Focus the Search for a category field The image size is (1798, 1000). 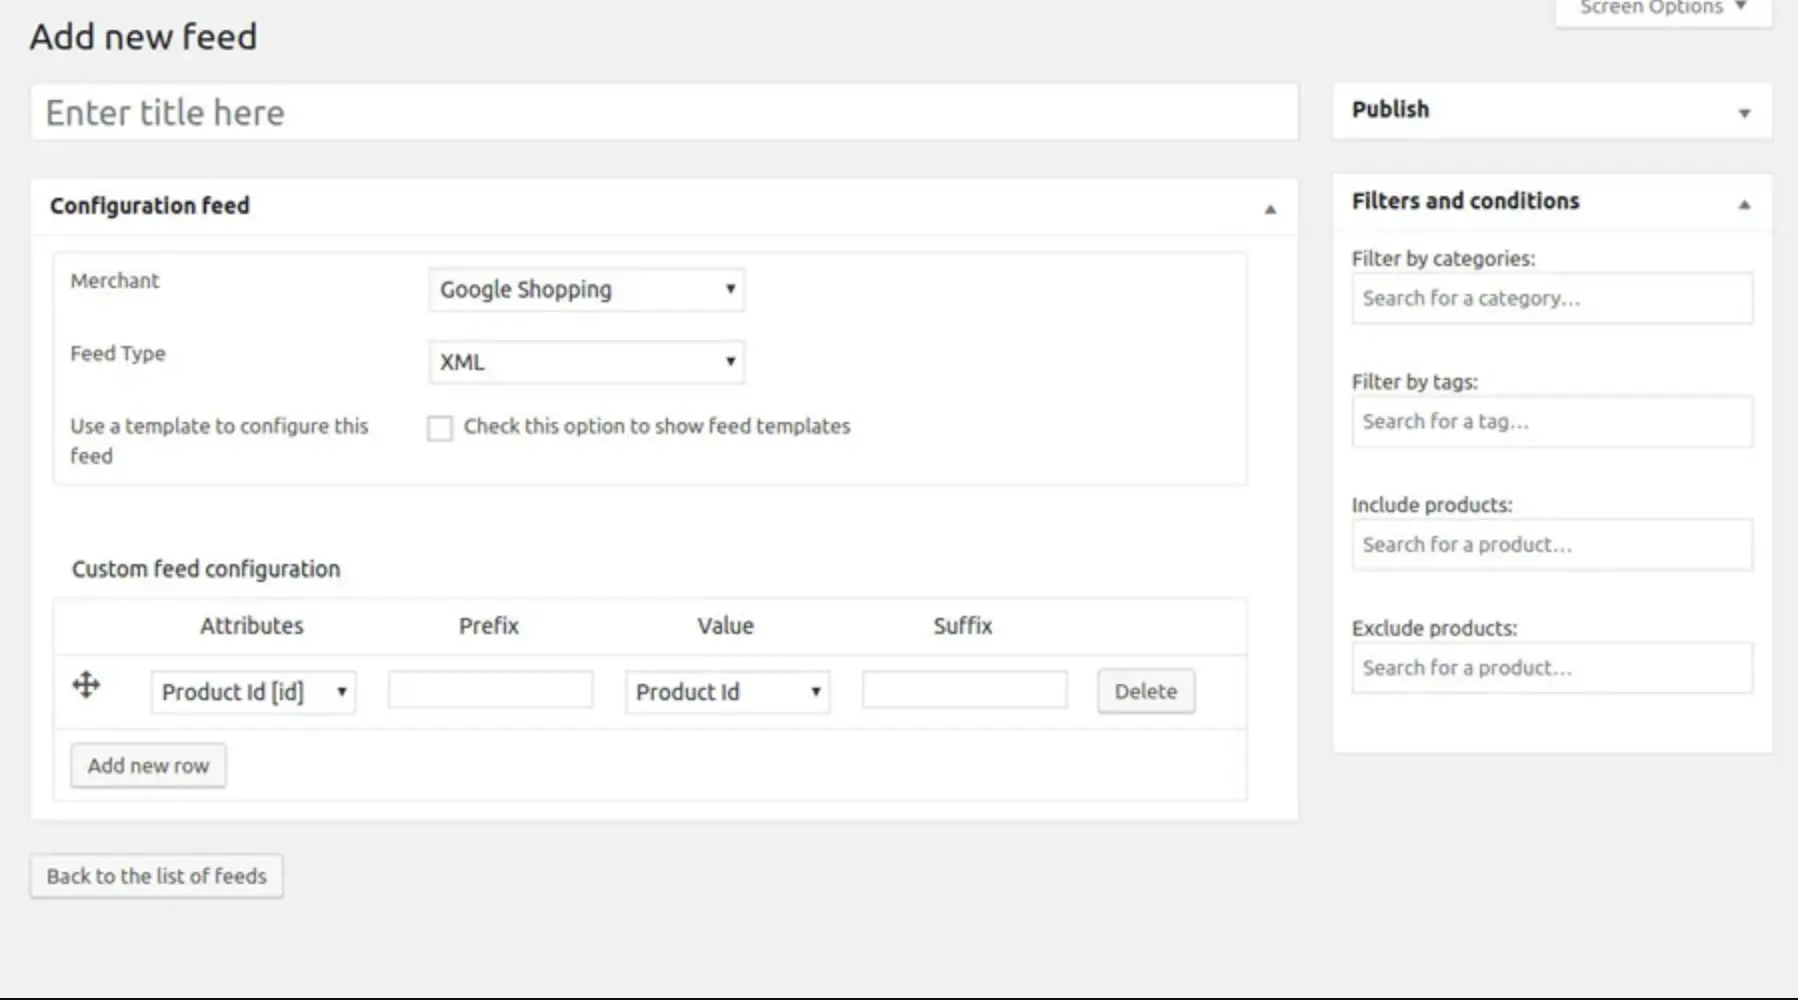[1552, 298]
